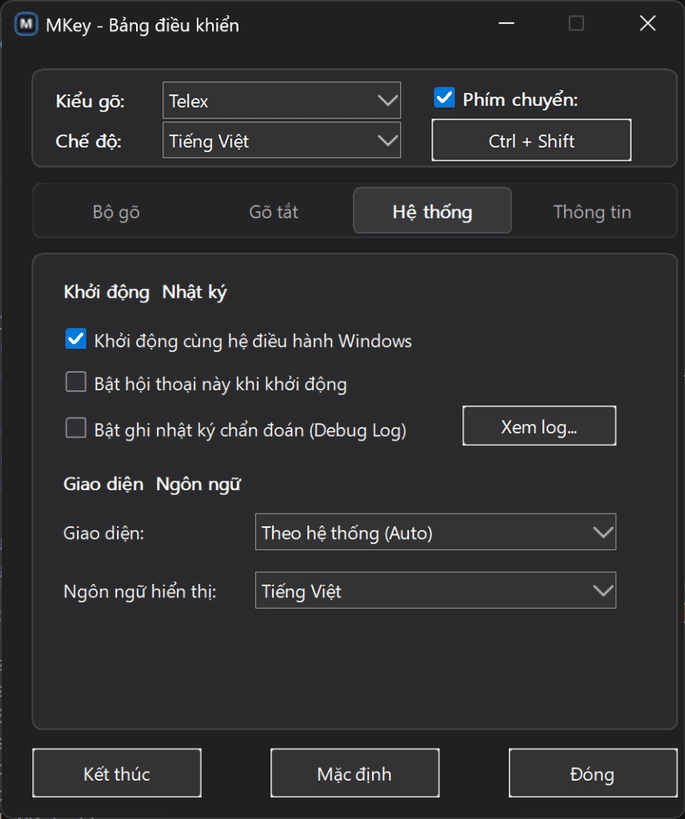Toggle Khởi động cùng hệ điều hành Windows

coord(76,339)
